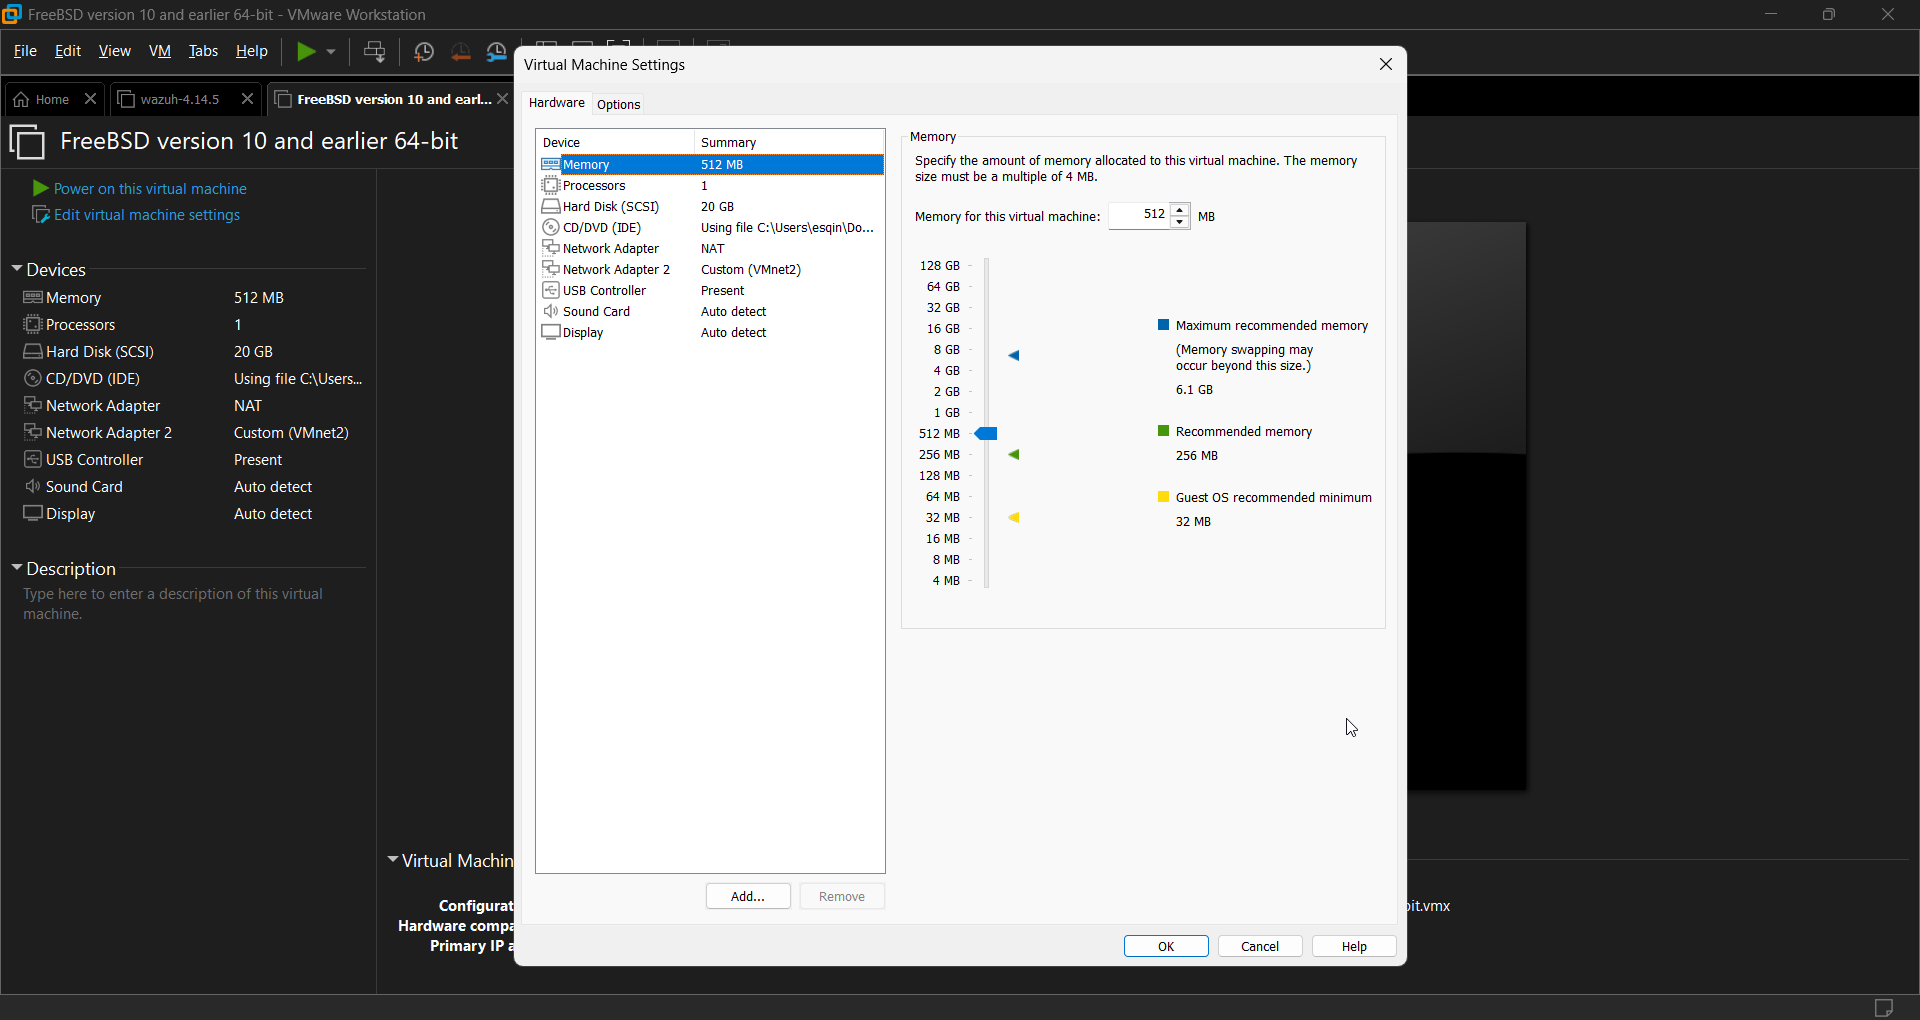Collapse the Devices section
Viewport: 1920px width, 1020px height.
(17, 269)
